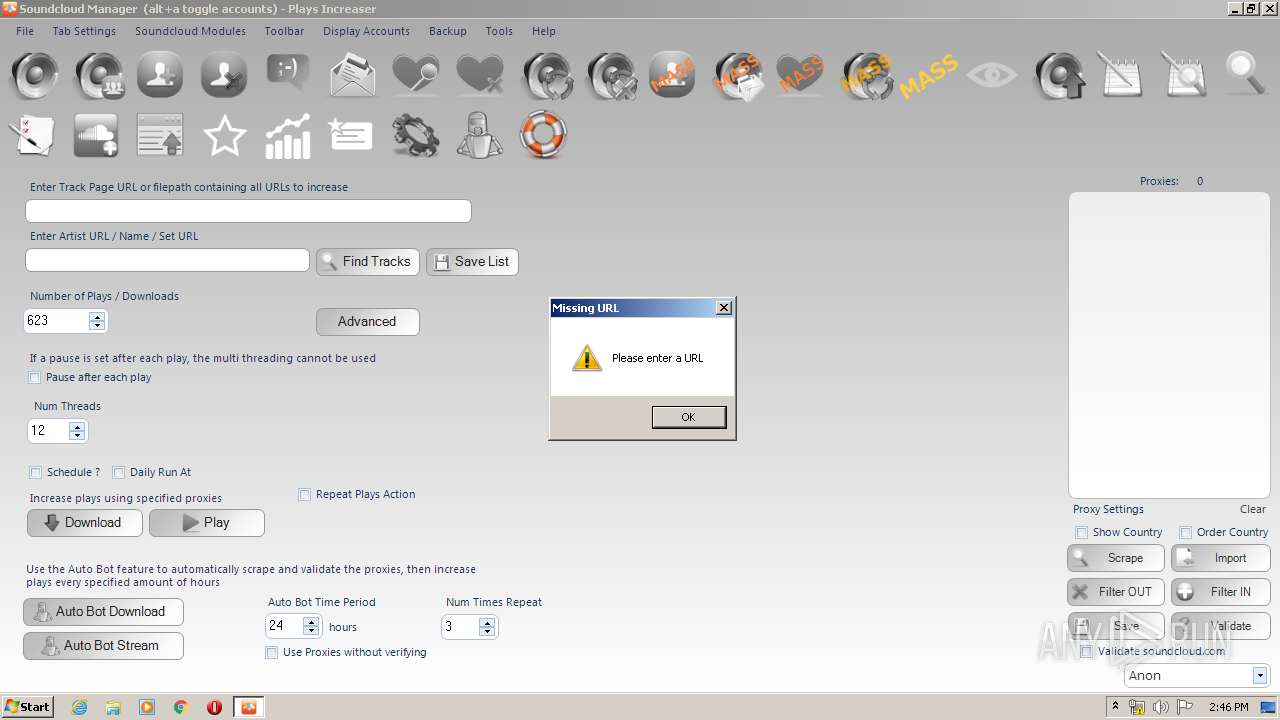Dismiss Missing URL dialog with OK

(689, 417)
